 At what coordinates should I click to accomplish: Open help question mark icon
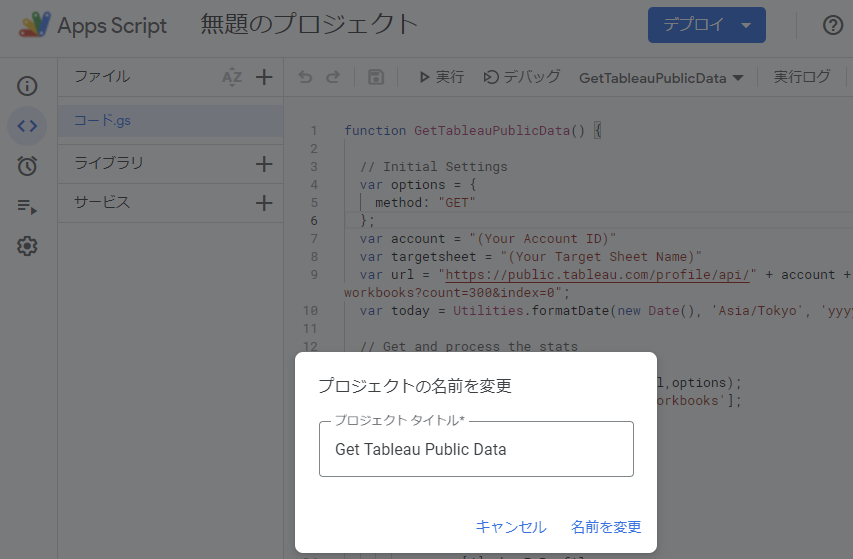(x=833, y=25)
